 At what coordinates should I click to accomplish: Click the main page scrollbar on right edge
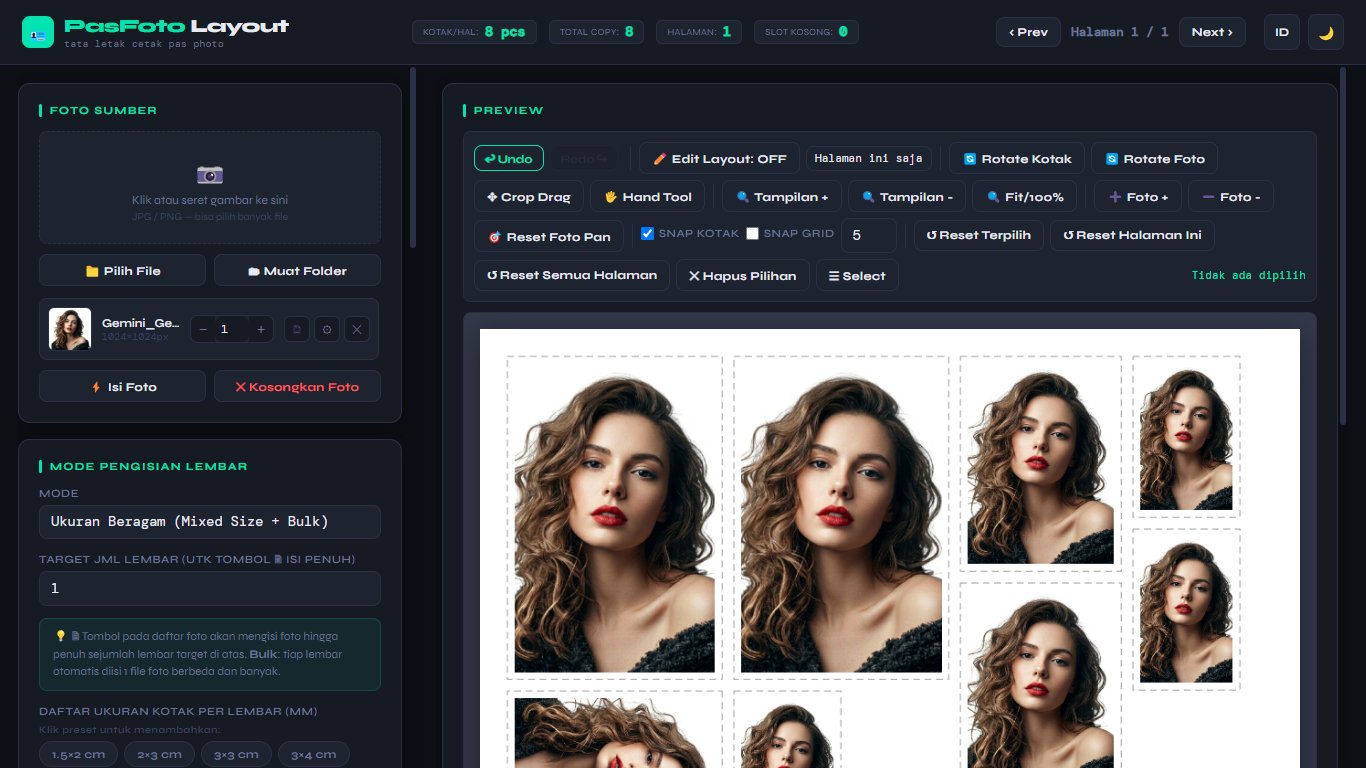[x=1345, y=245]
